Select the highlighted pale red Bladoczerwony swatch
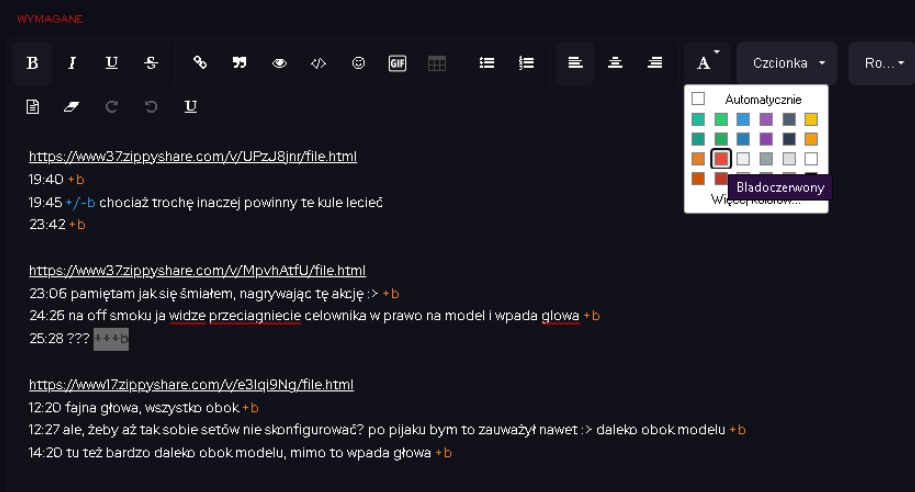The image size is (915, 492). [721, 159]
